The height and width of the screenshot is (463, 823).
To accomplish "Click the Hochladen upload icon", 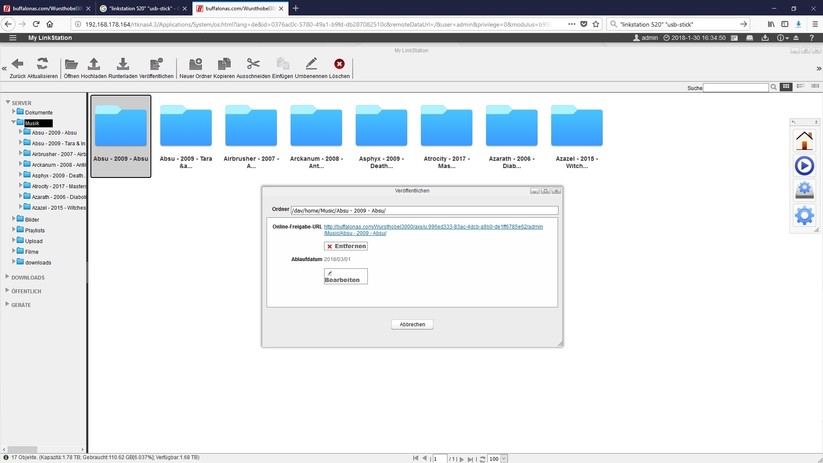I will [94, 64].
